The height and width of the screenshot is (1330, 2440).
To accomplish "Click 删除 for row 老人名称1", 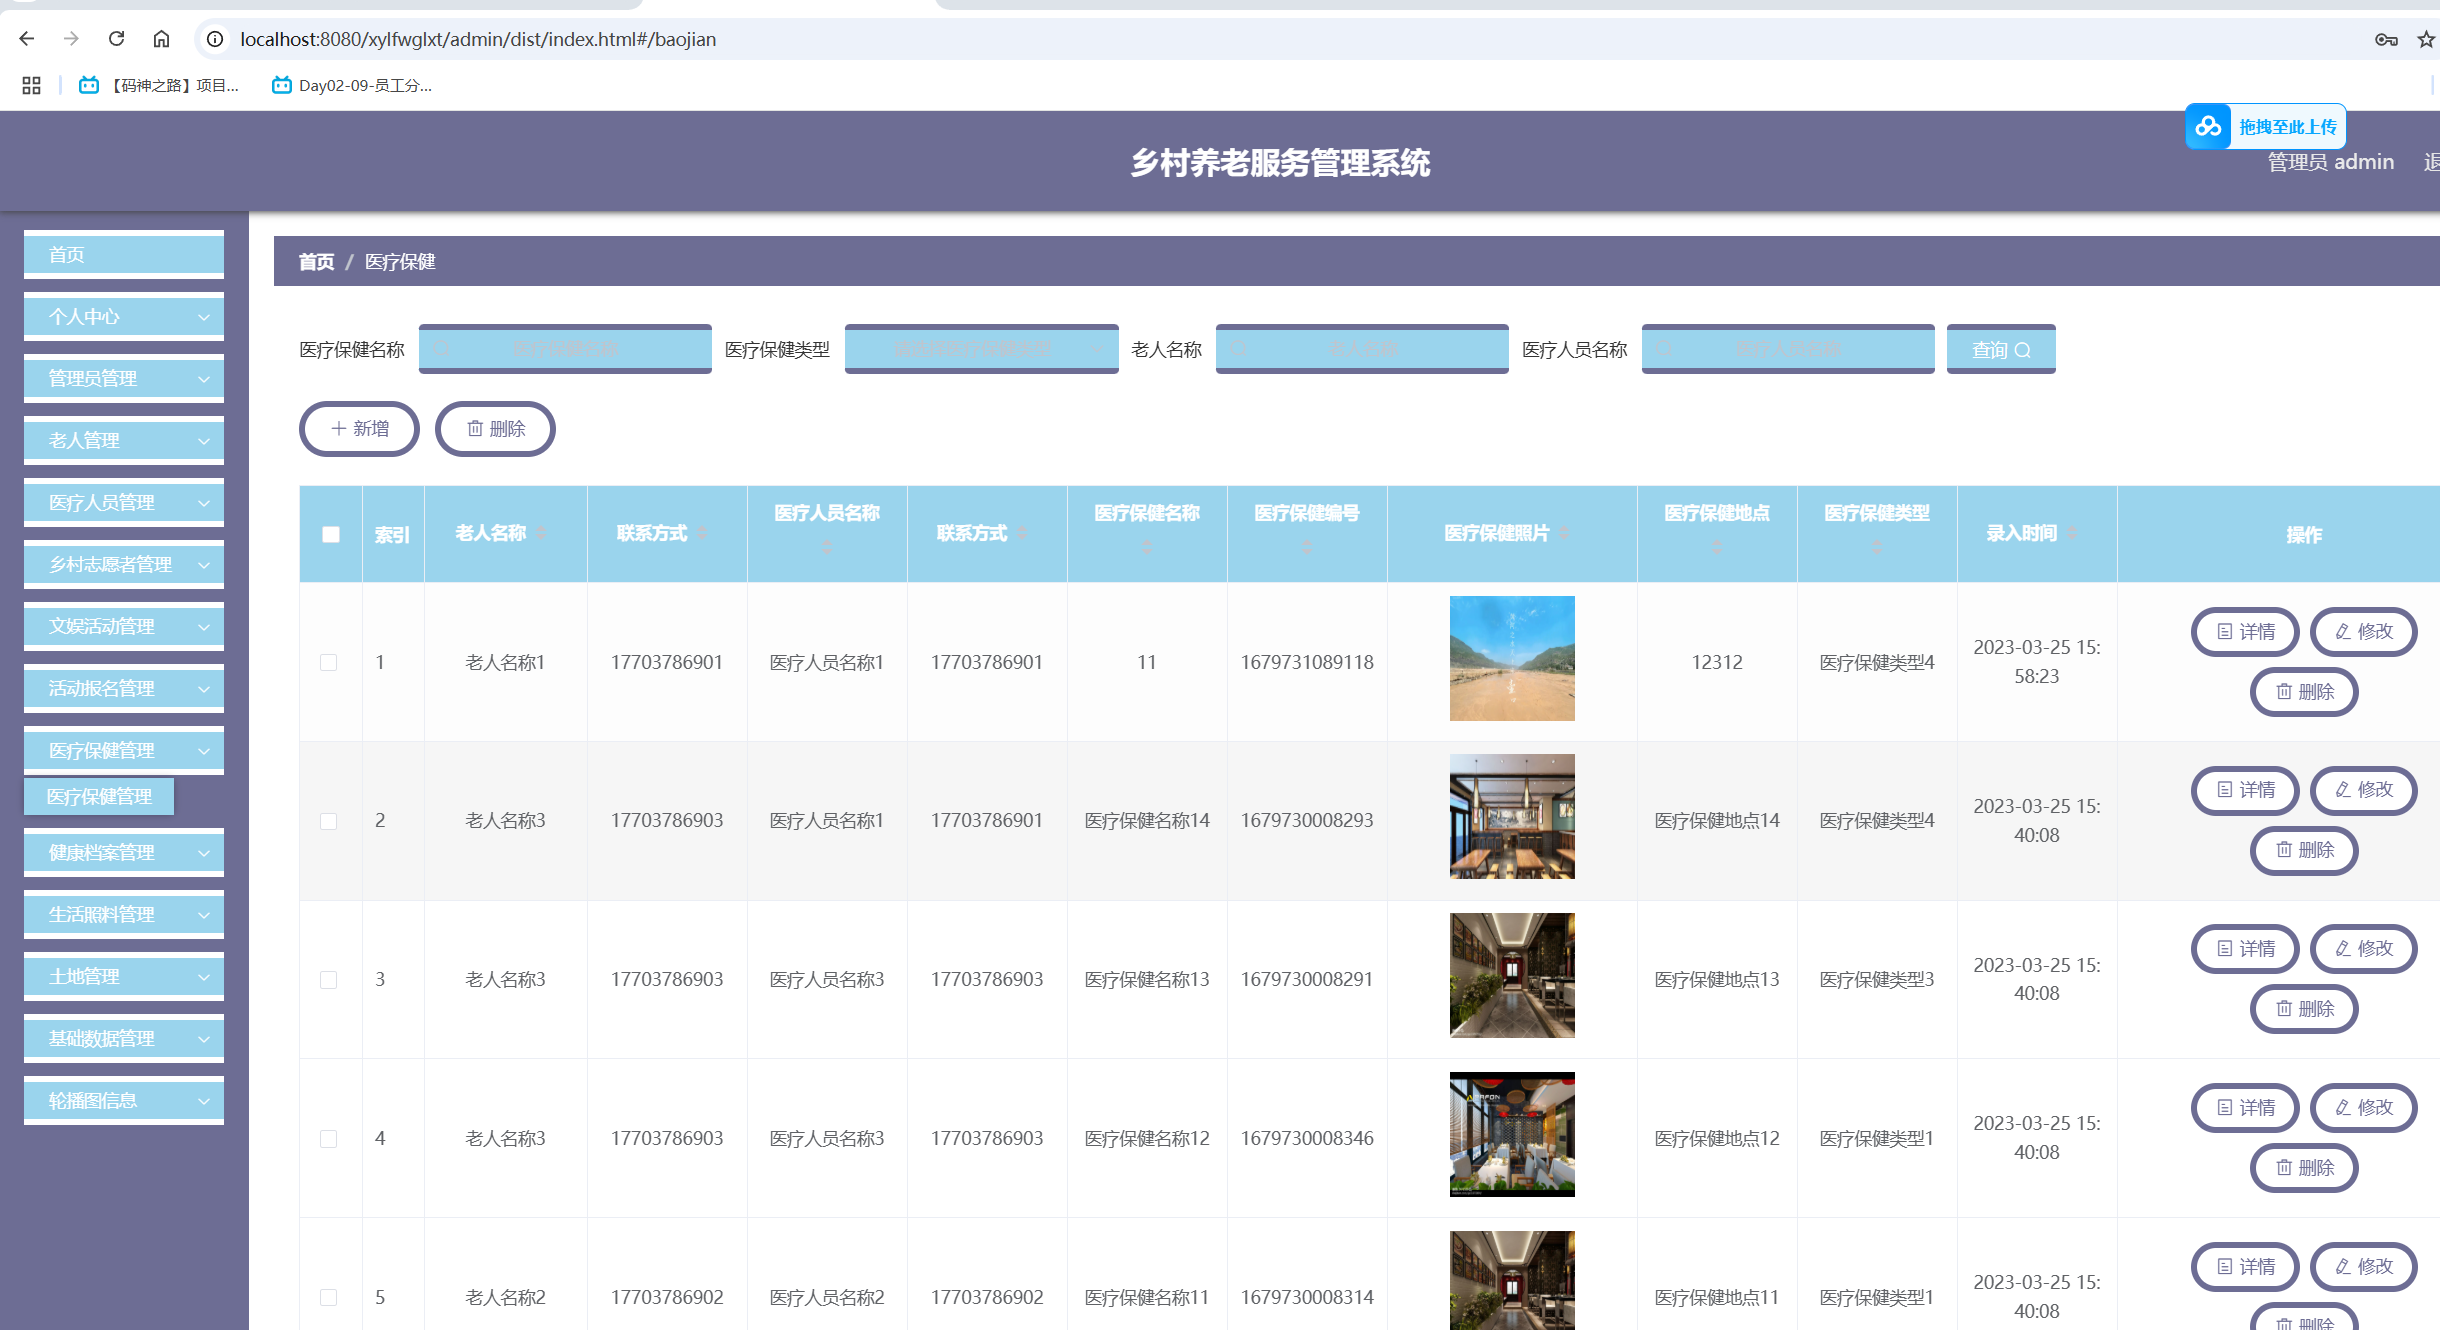I will pyautogui.click(x=2304, y=692).
